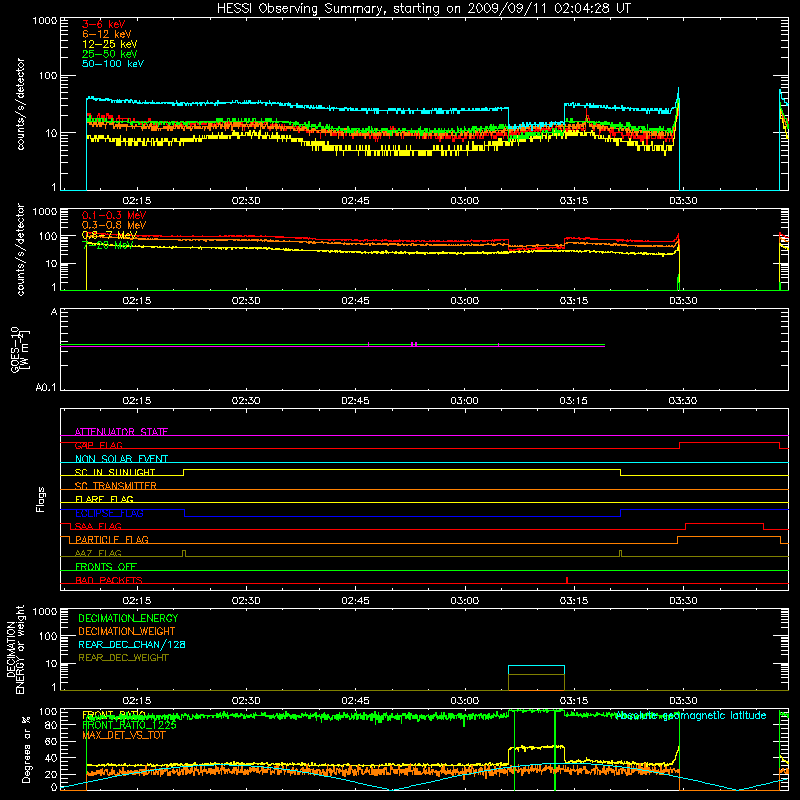Select the GAP_FLAG label
This screenshot has height=800, width=800.
(x=98, y=445)
